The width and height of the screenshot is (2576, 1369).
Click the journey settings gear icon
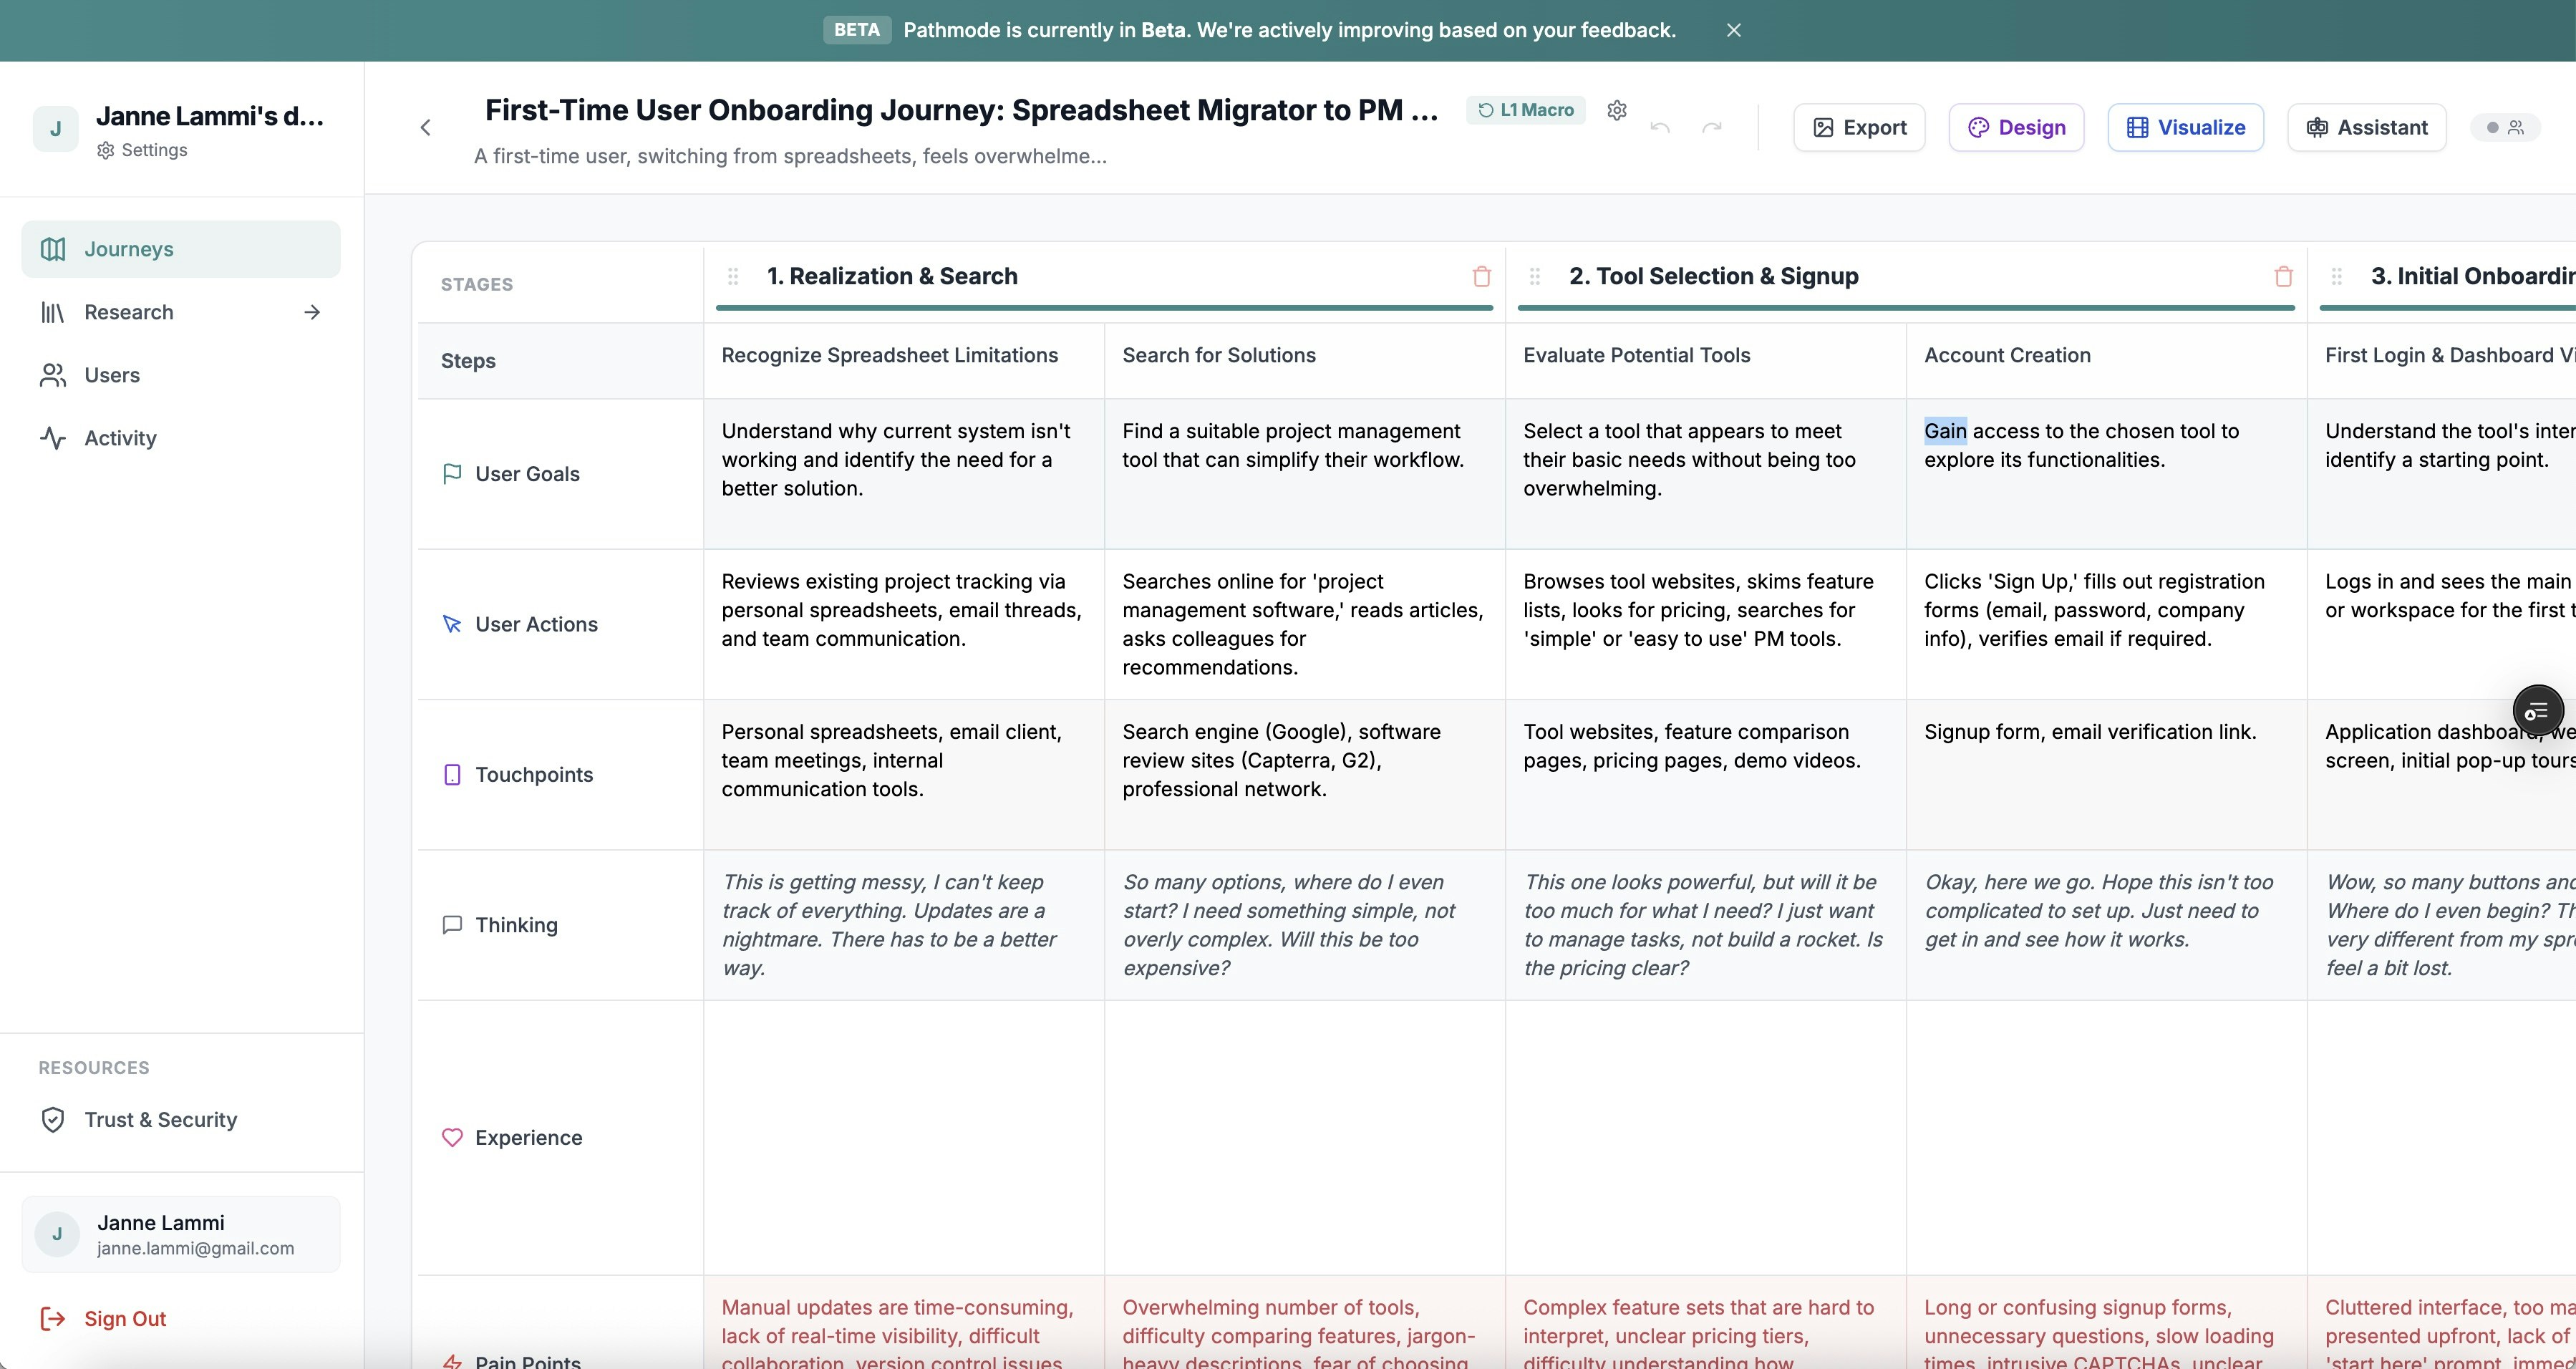click(x=1616, y=110)
